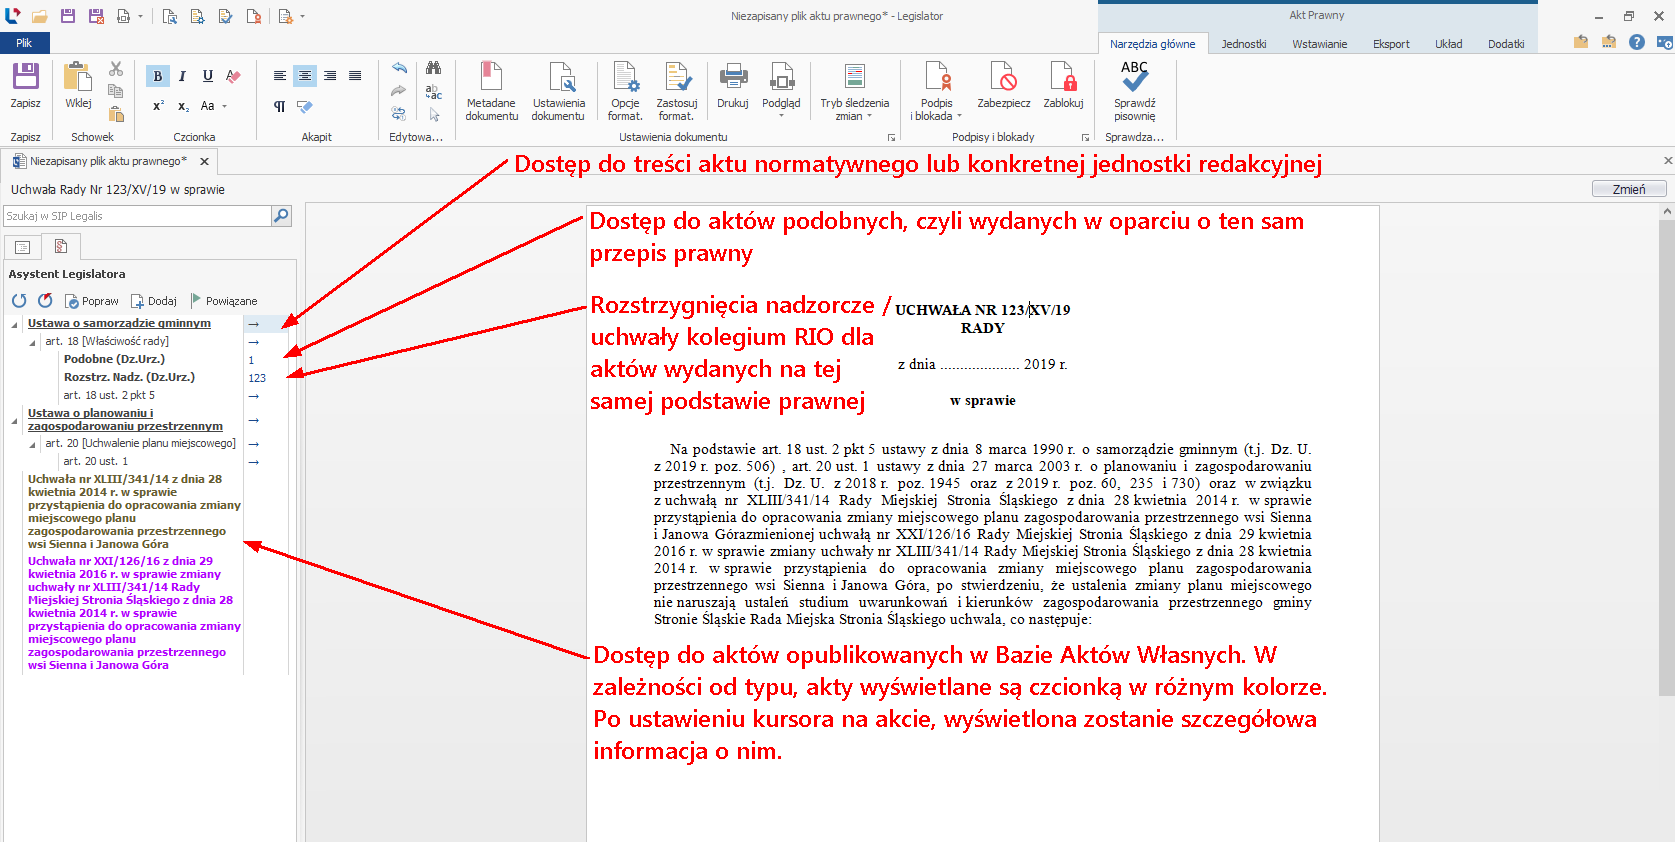Open the Plik menu

(24, 43)
